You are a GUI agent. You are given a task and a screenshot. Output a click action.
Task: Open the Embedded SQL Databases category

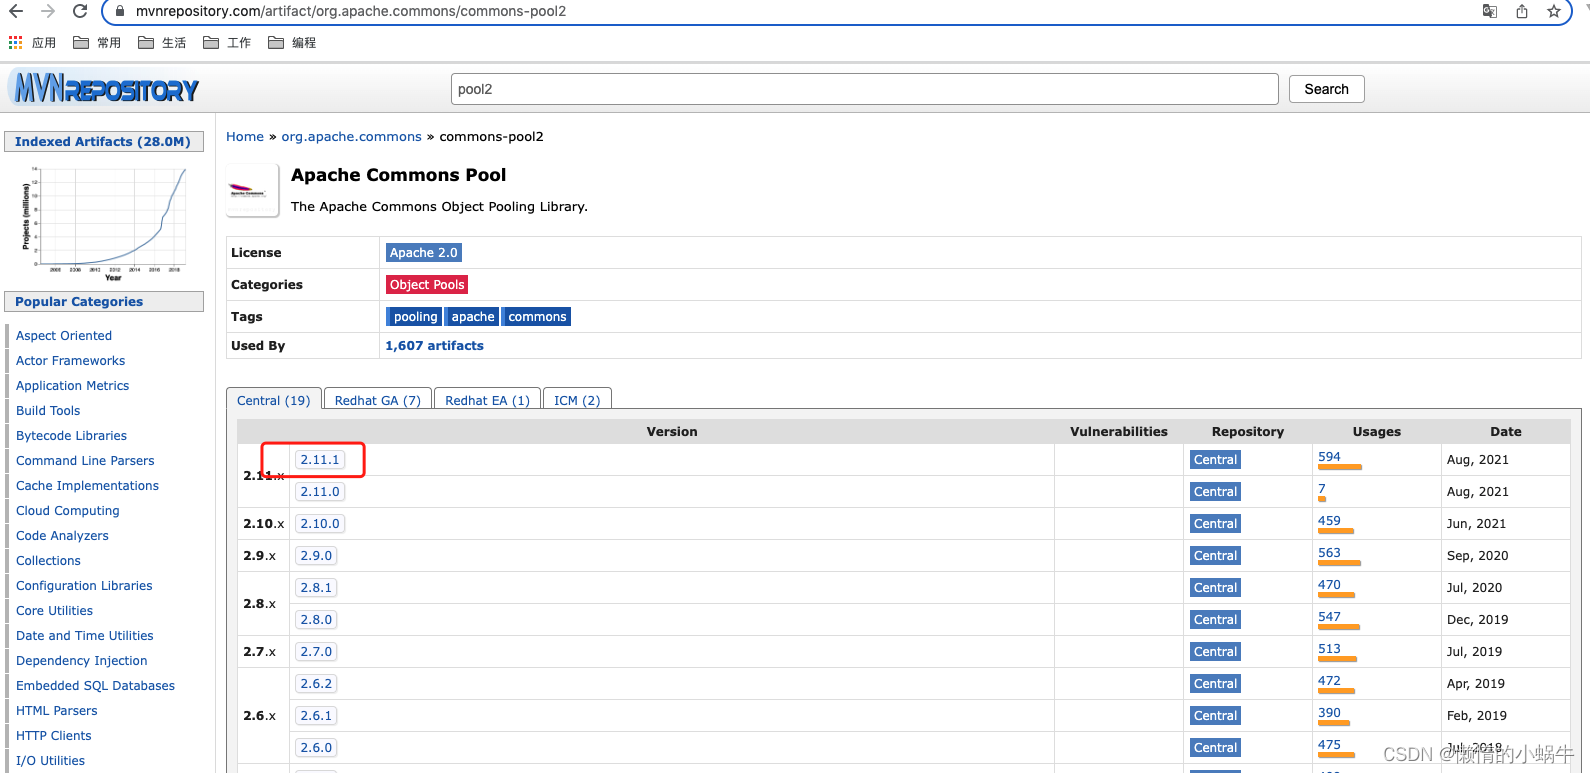95,686
